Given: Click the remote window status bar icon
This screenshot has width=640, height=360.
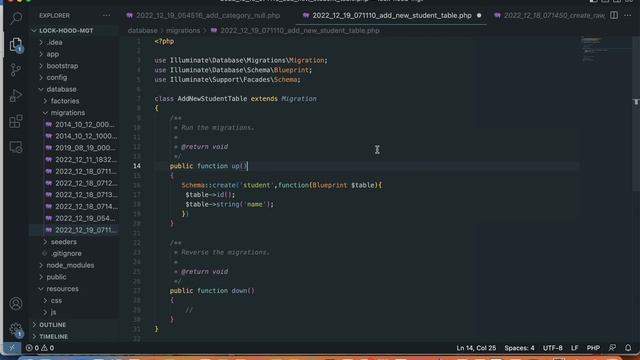Looking at the screenshot, I should [12, 348].
